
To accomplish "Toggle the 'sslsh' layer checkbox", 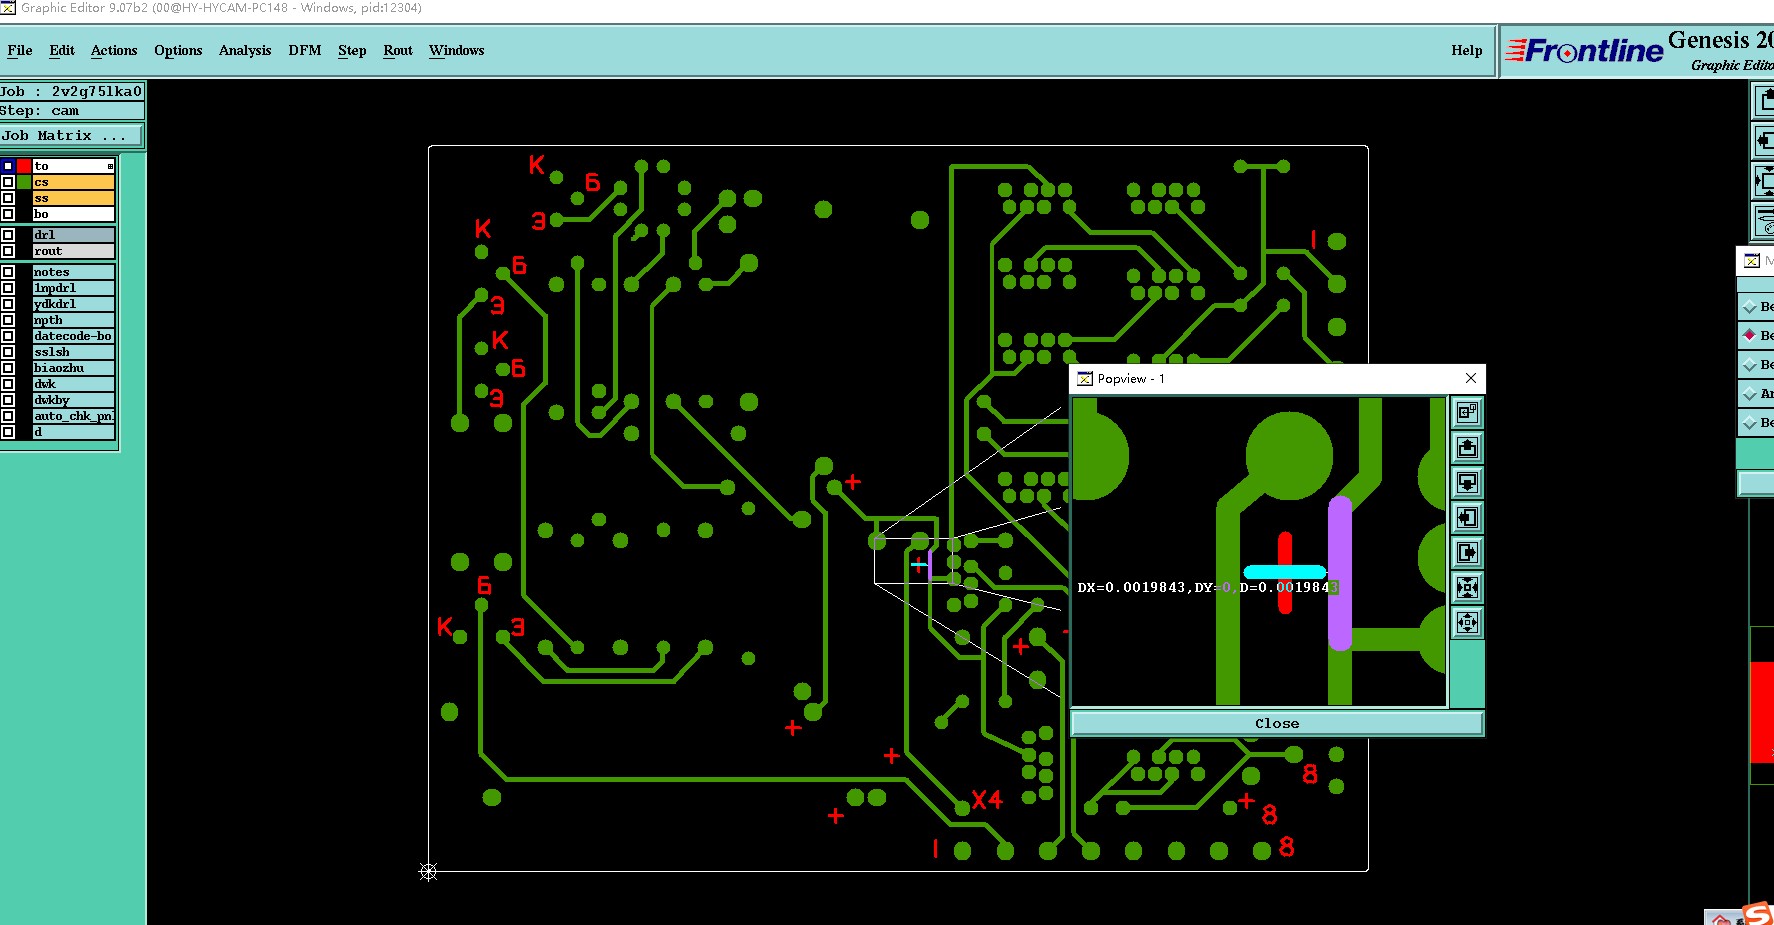I will click(x=8, y=352).
